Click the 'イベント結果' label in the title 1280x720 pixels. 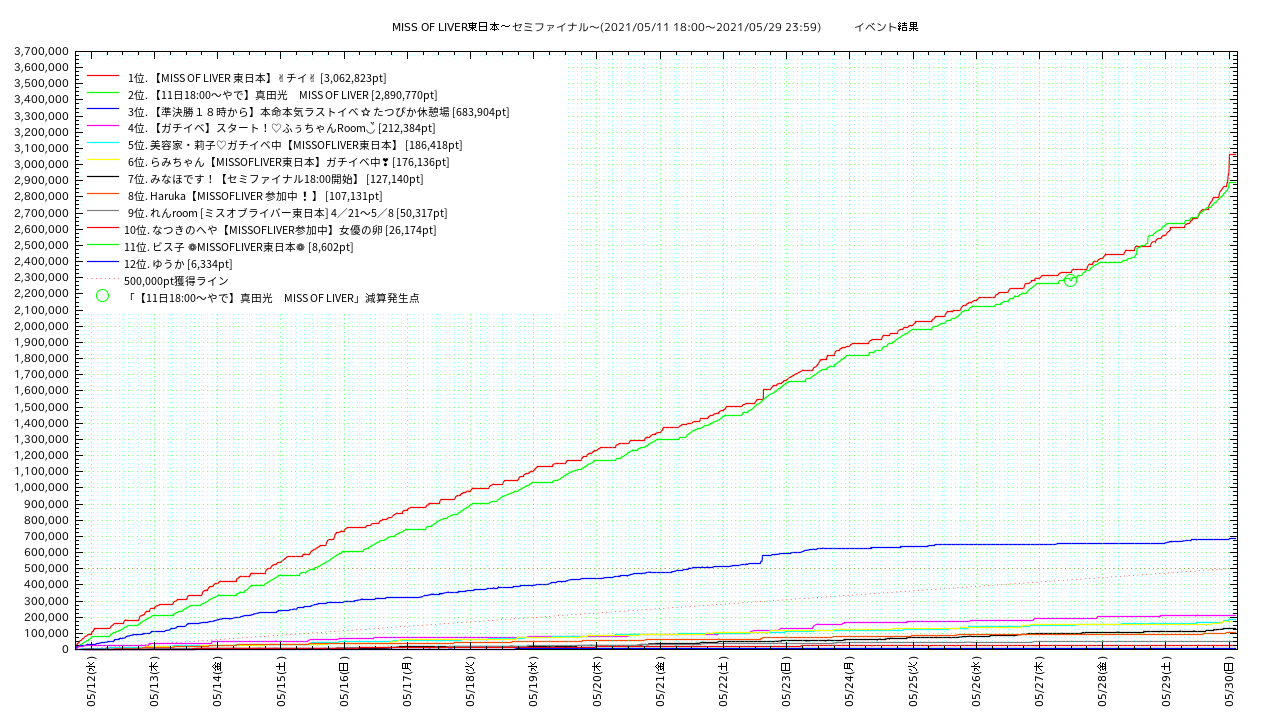pyautogui.click(x=886, y=27)
